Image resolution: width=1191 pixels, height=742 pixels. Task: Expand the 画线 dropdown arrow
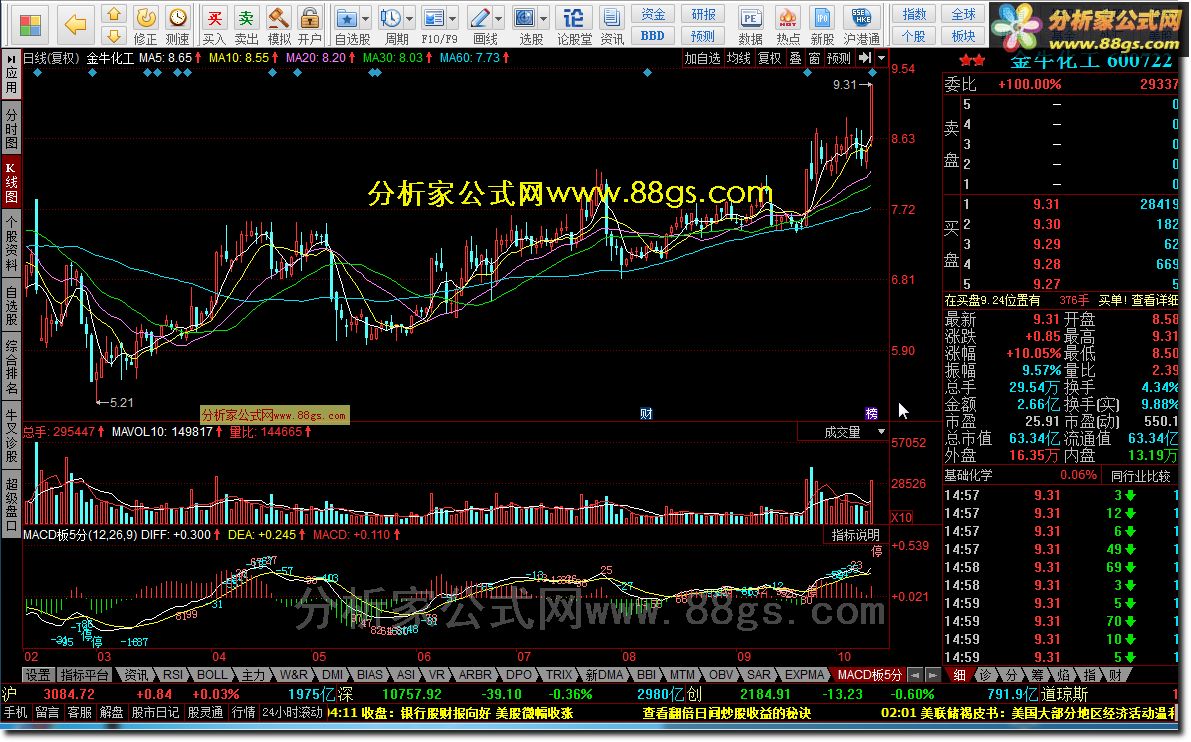[498, 18]
